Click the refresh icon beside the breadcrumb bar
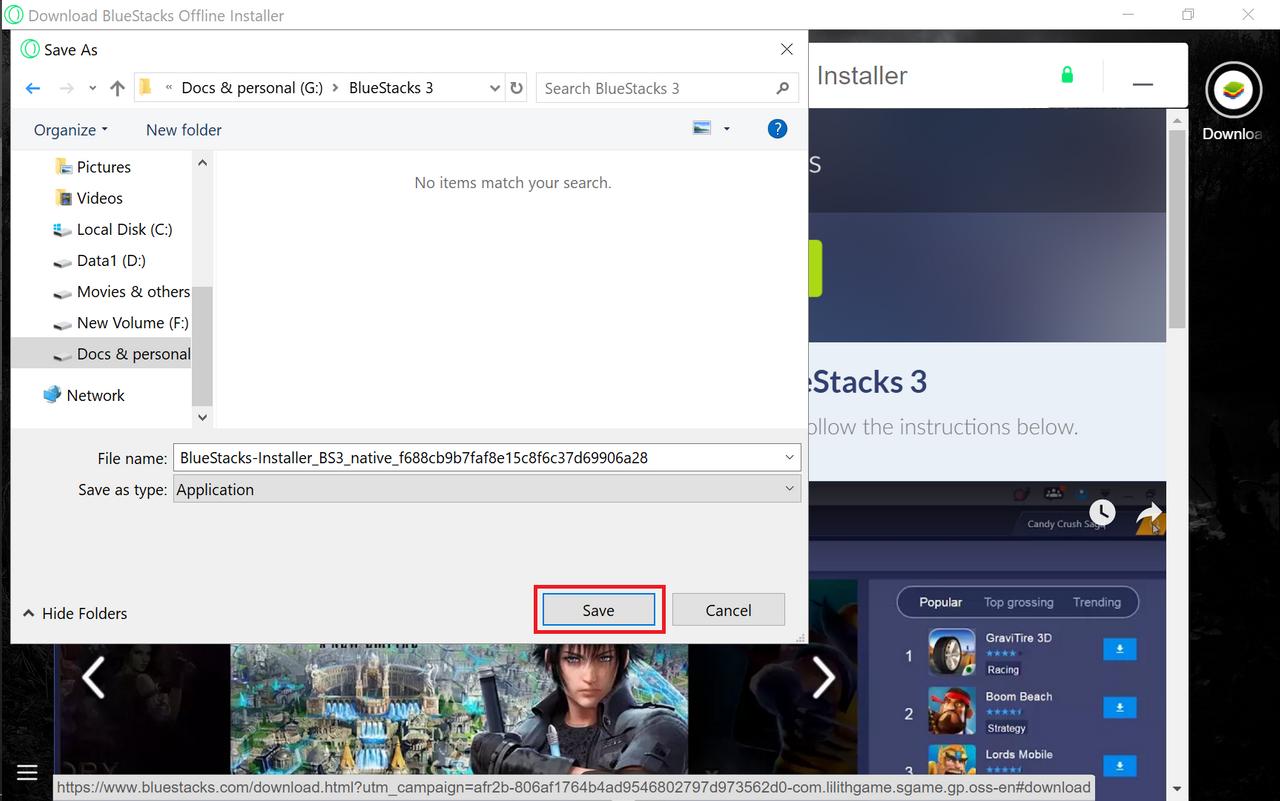Image resolution: width=1280 pixels, height=801 pixels. click(516, 87)
